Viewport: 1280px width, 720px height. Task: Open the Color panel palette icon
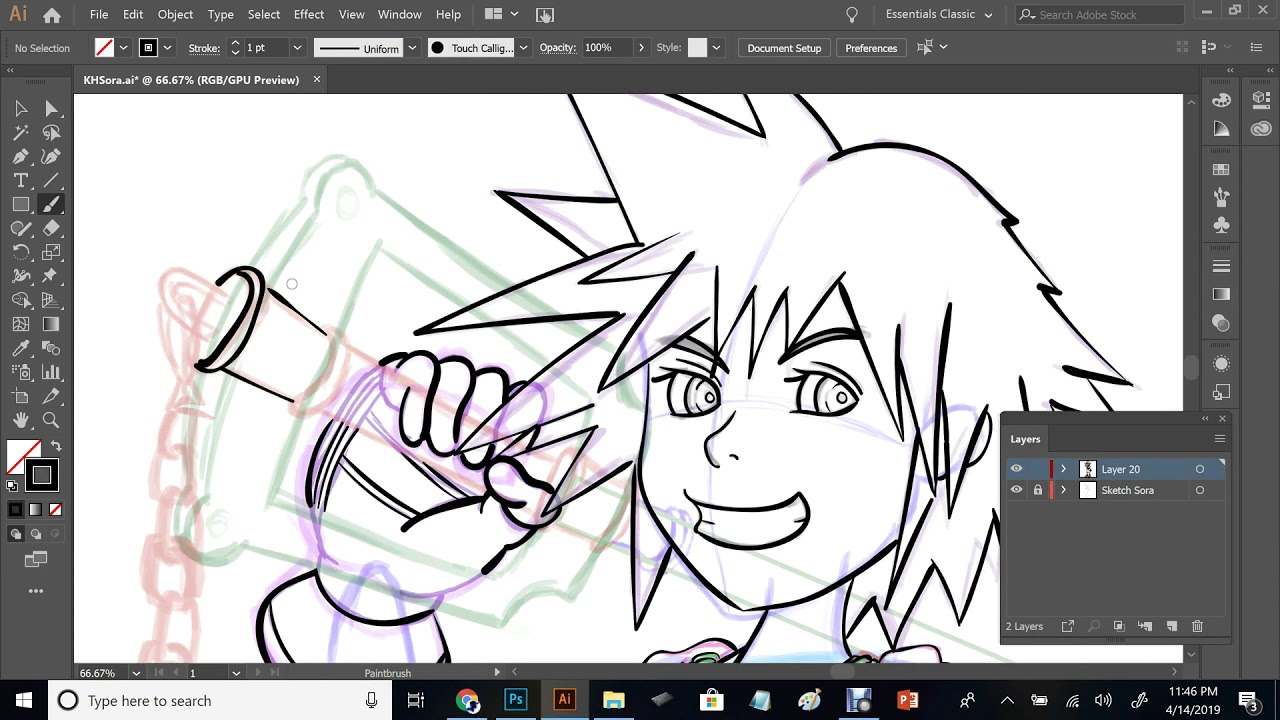(1221, 101)
